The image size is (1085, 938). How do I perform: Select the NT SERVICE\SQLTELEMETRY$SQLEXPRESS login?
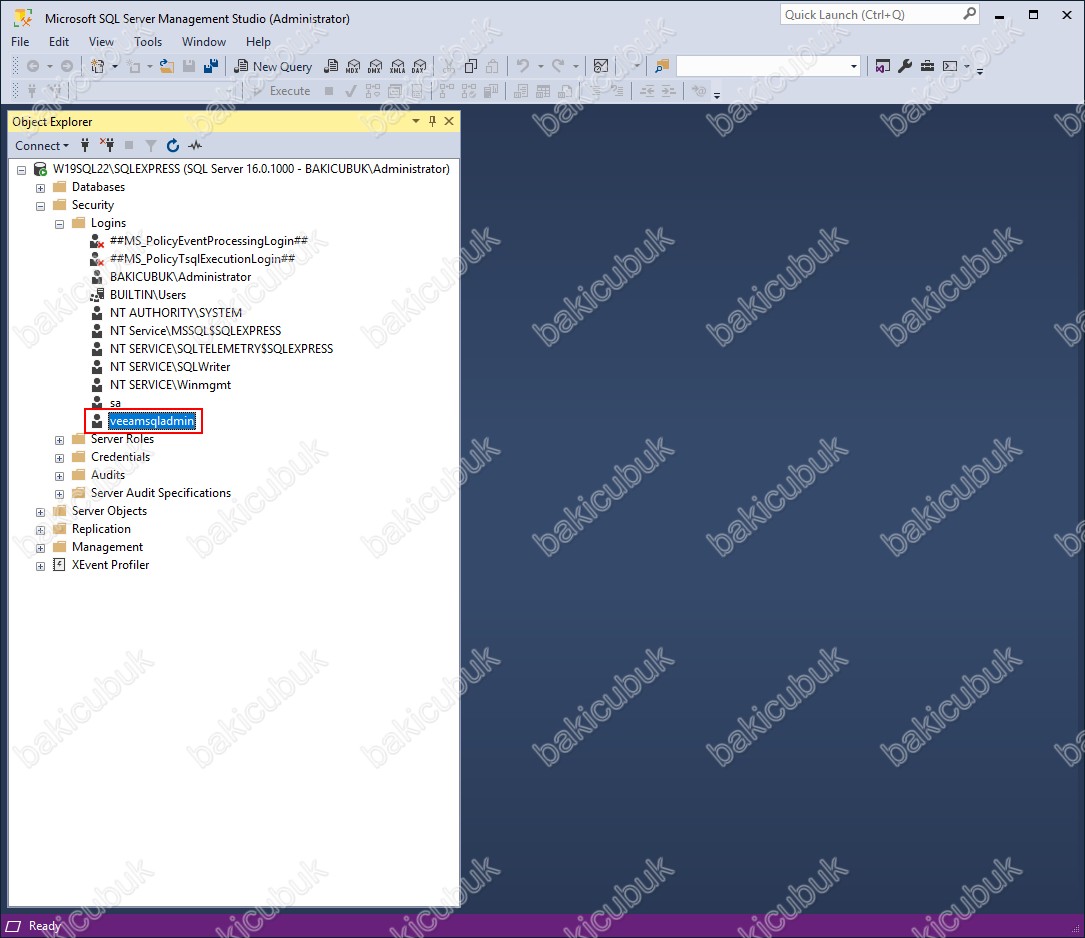221,349
